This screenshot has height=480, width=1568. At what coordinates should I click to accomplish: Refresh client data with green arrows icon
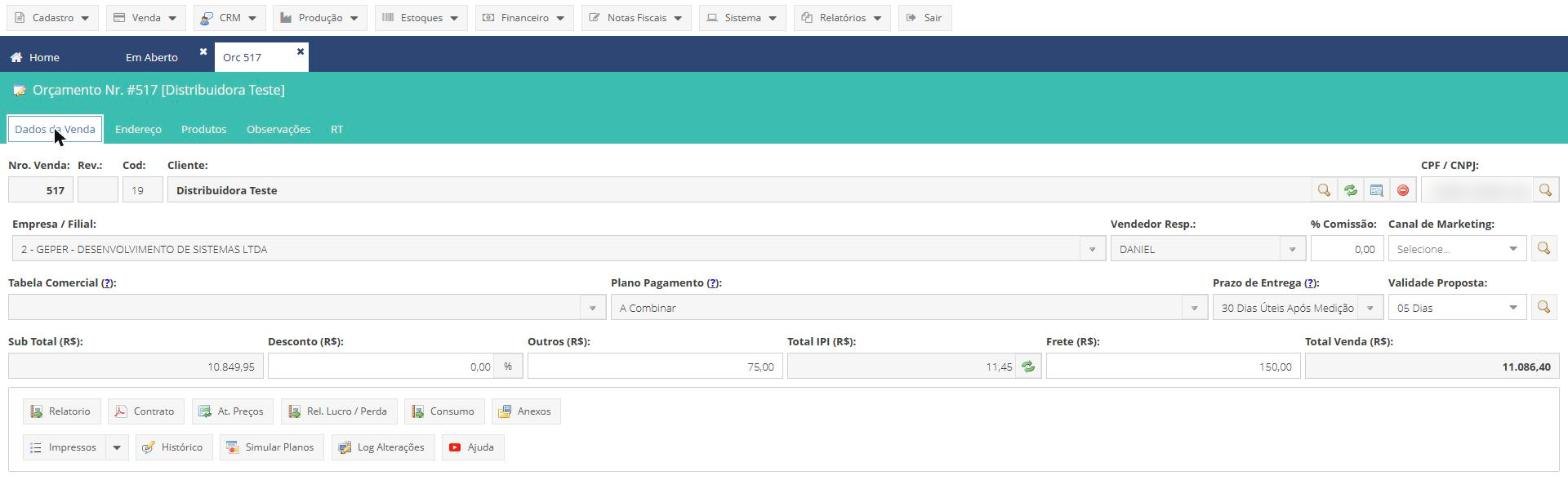coord(1350,190)
